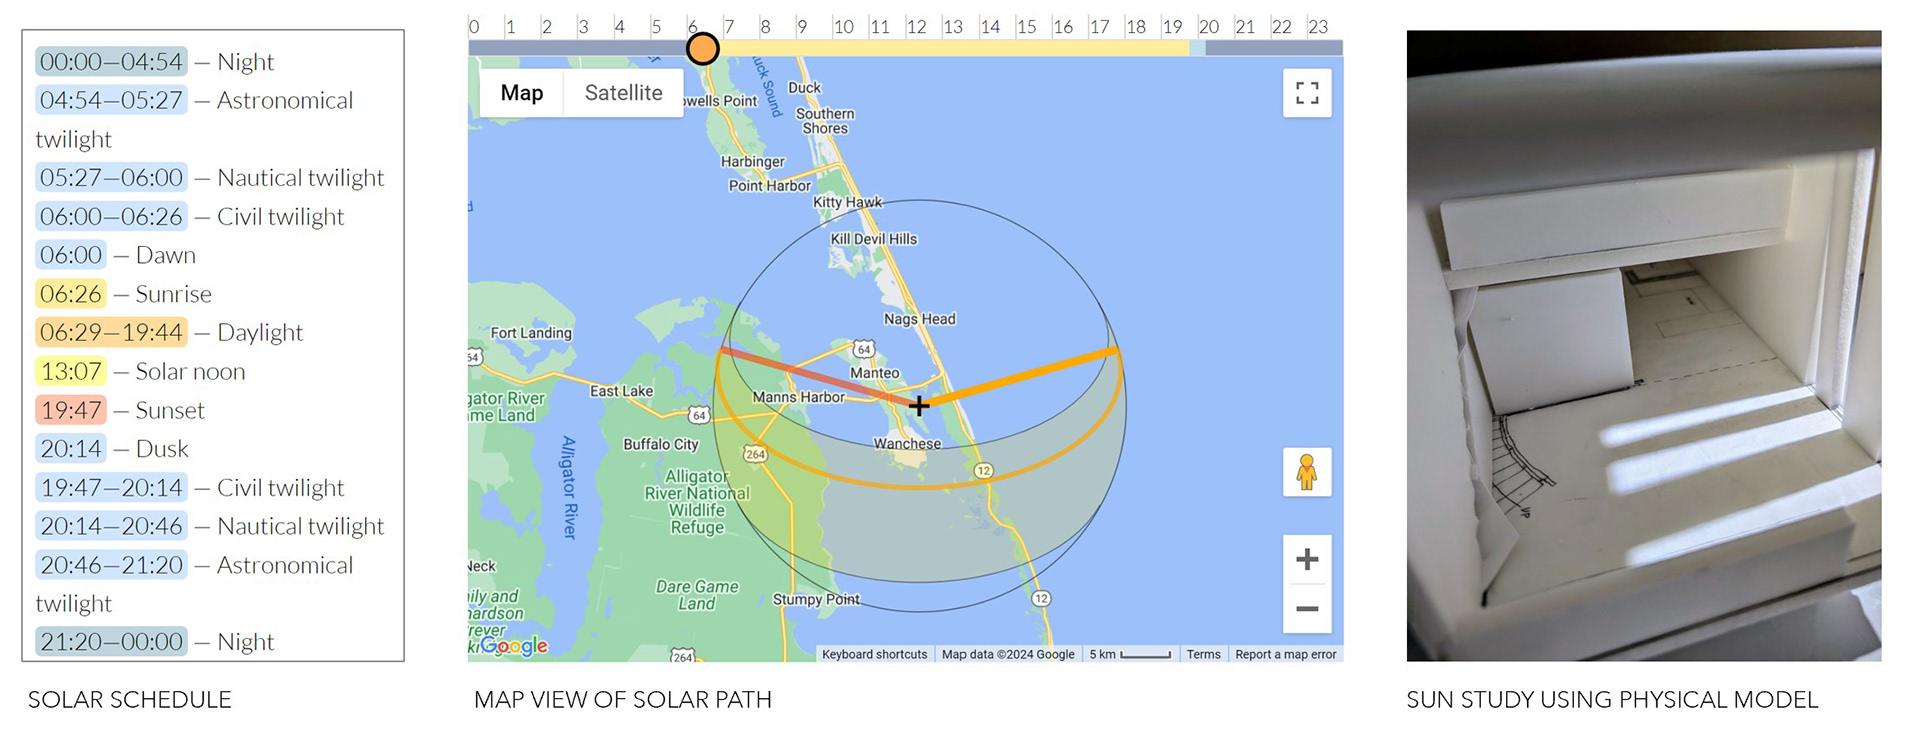The width and height of the screenshot is (1920, 732).
Task: Click Fort Landing map label
Action: 531,333
